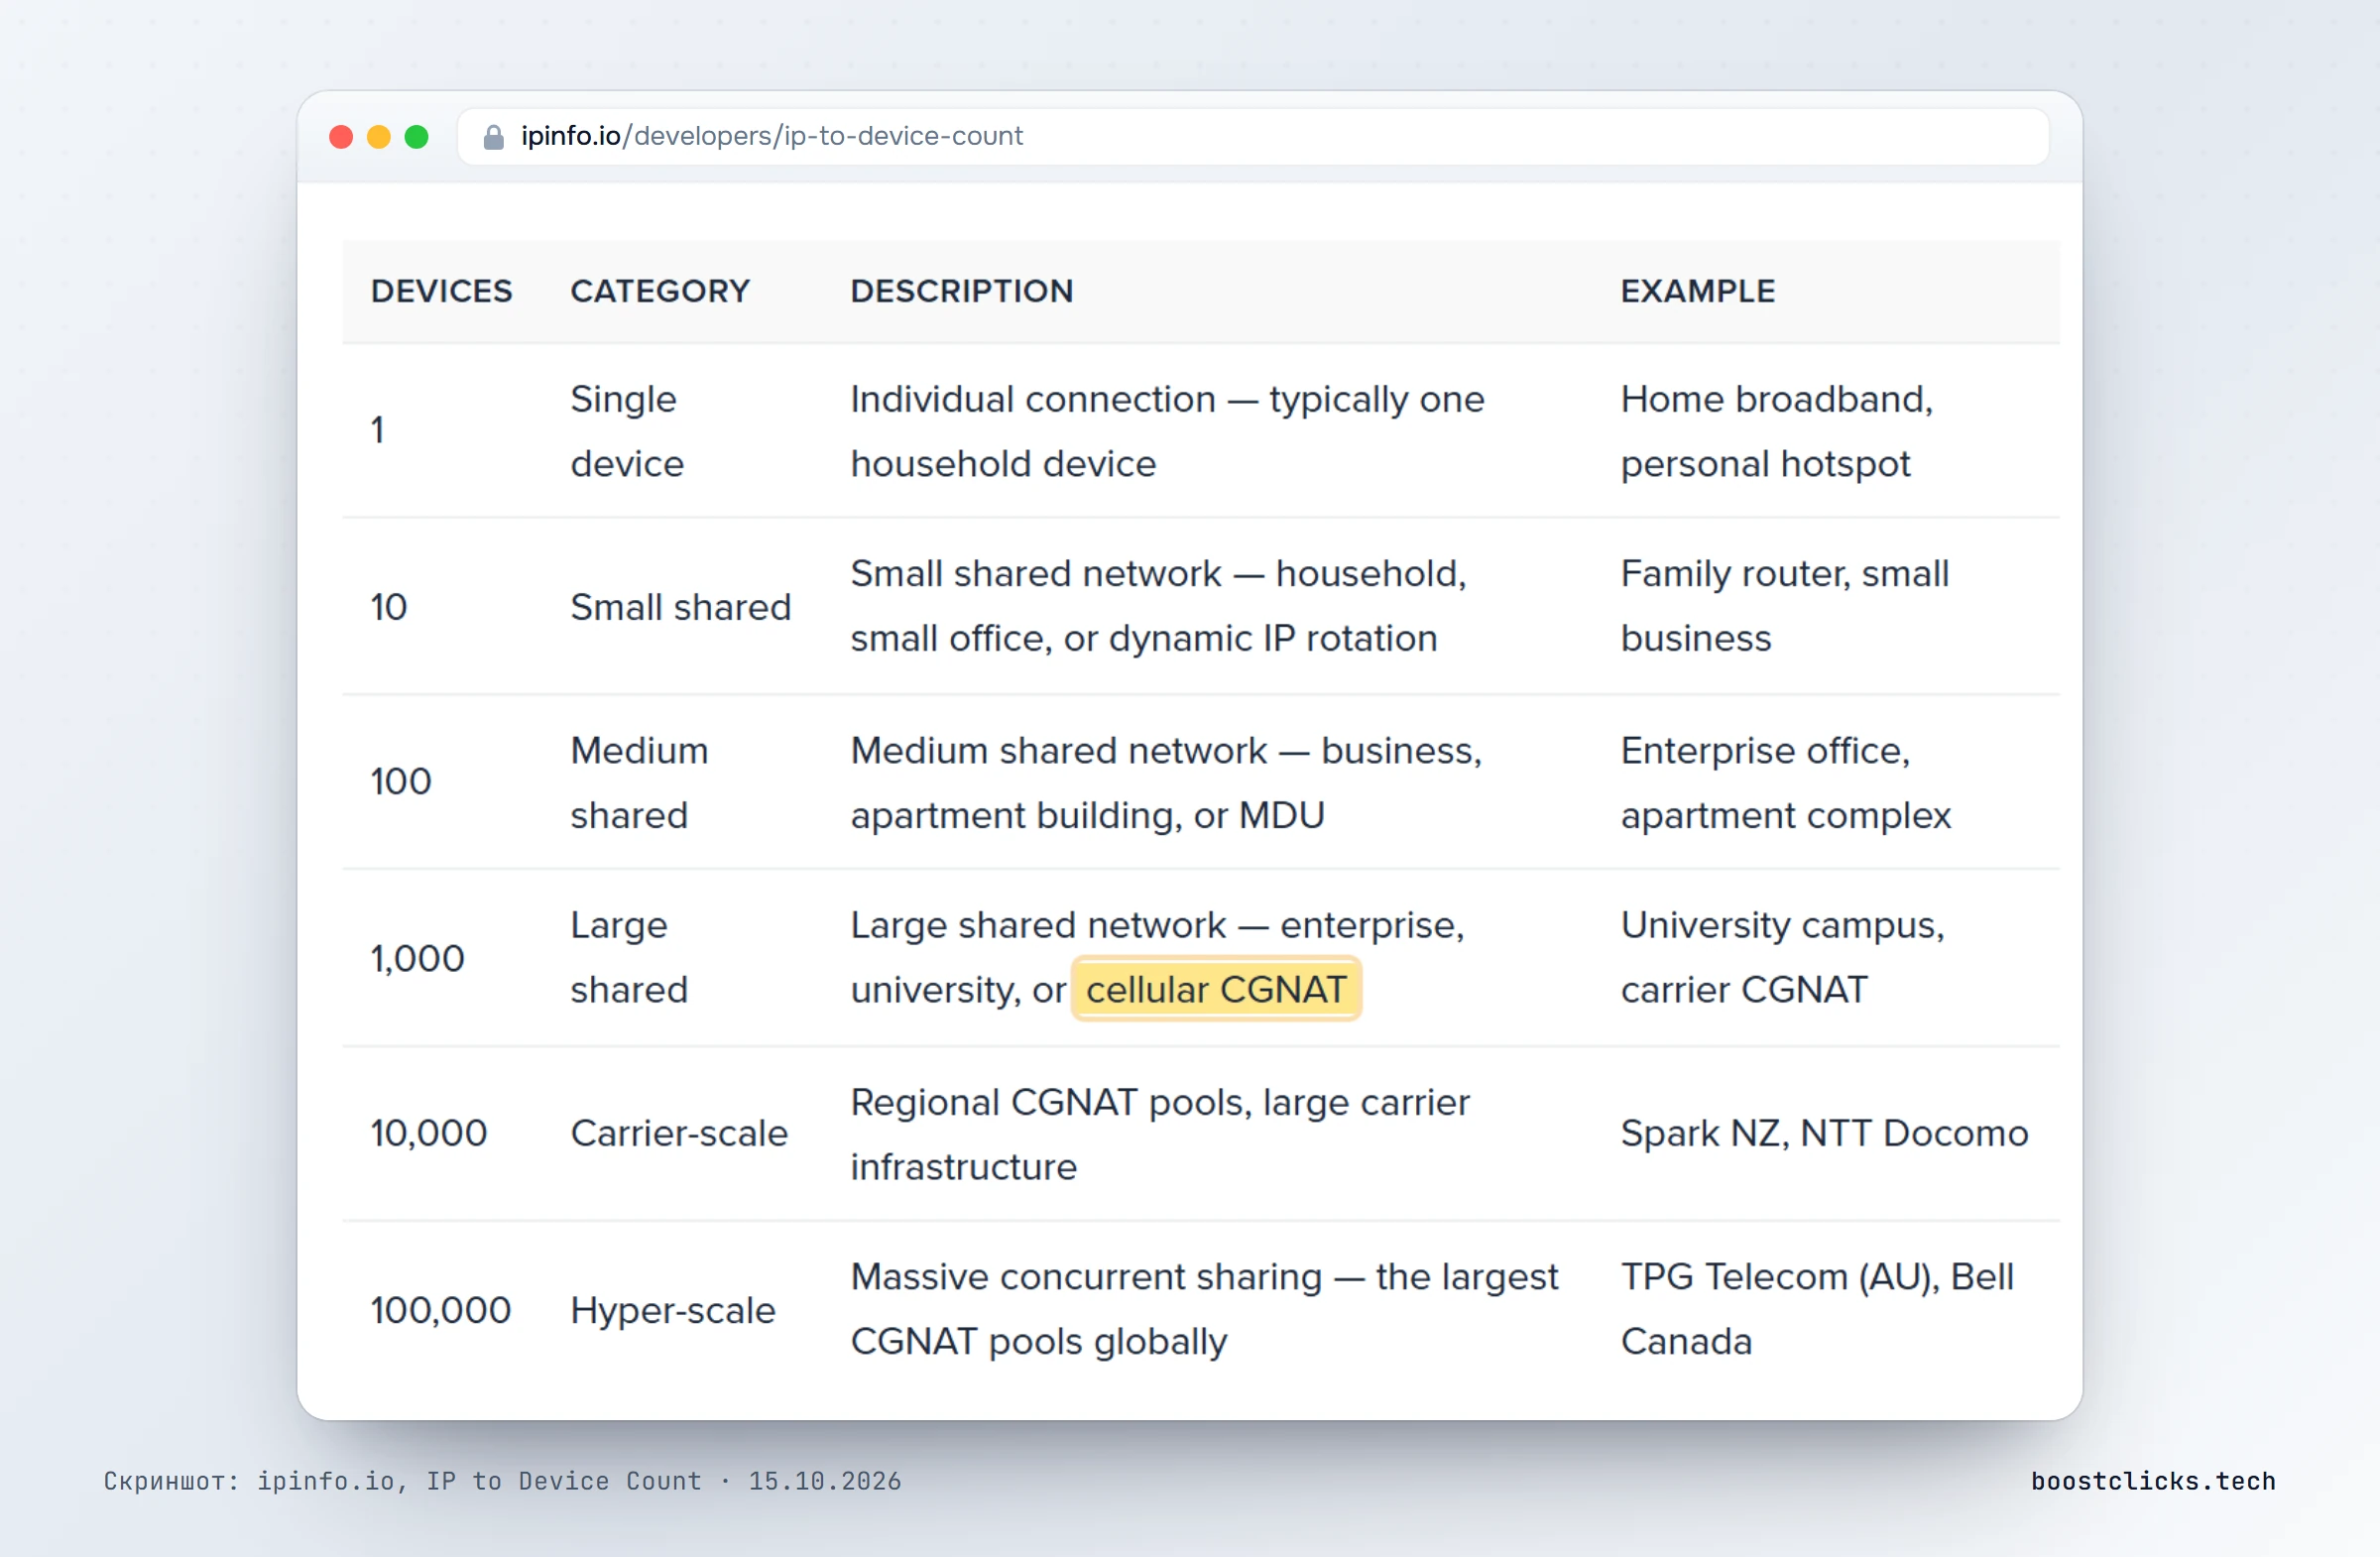This screenshot has width=2380, height=1557.
Task: Click the Medium shared network description
Action: pos(1167,782)
